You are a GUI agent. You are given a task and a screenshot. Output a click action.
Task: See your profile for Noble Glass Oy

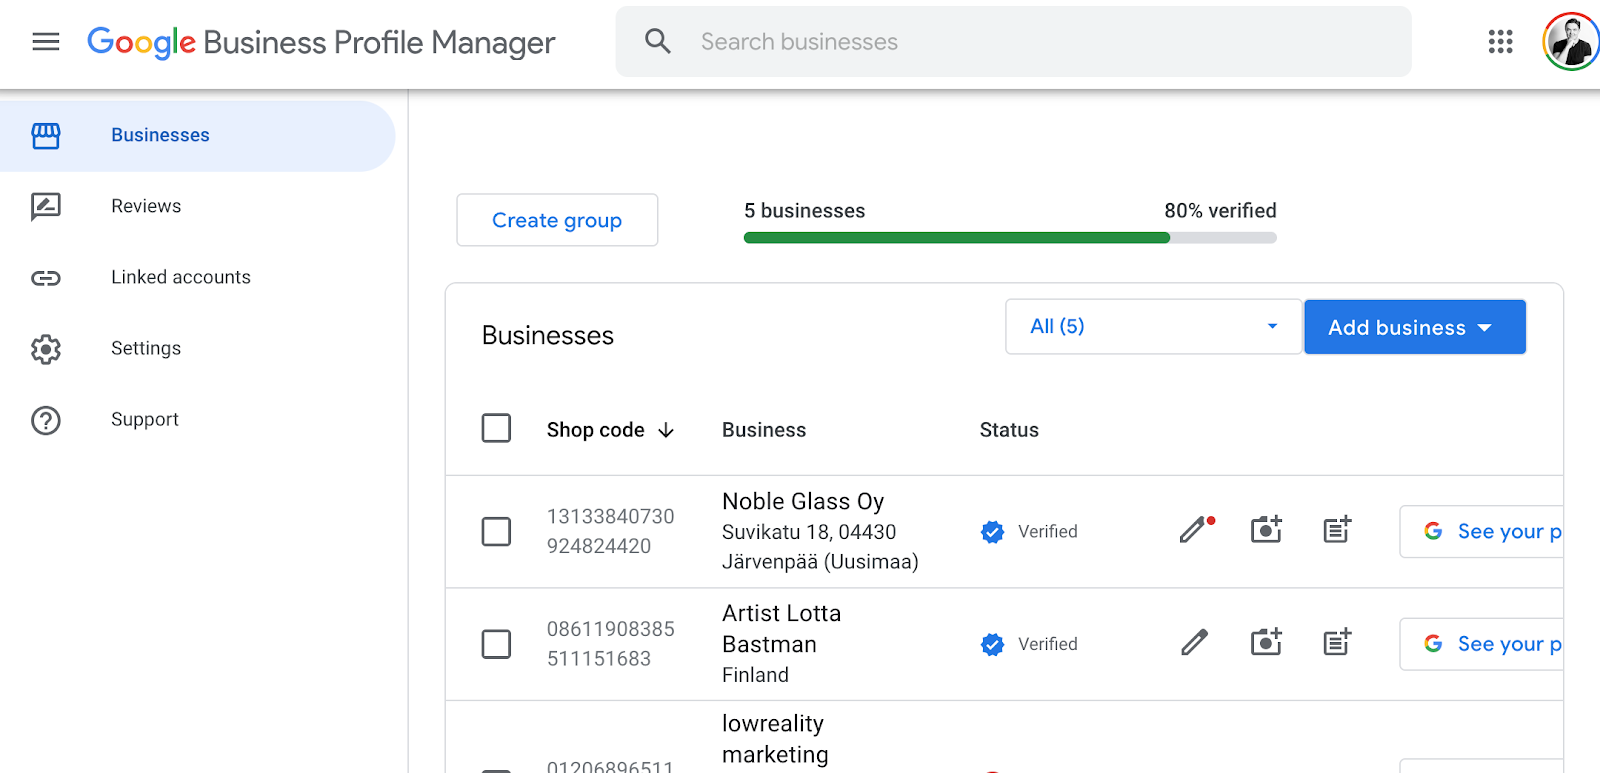1482,531
